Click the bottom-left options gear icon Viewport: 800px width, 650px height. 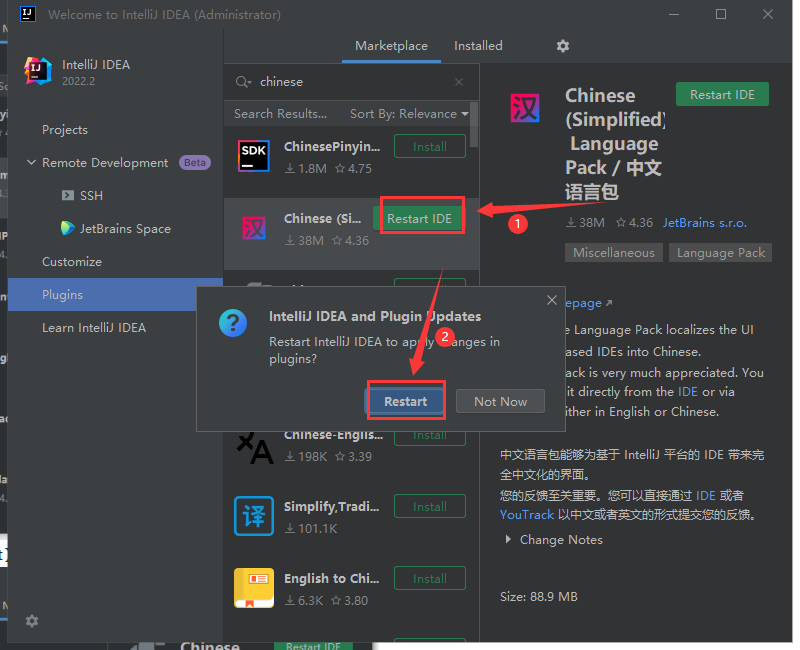(x=32, y=621)
